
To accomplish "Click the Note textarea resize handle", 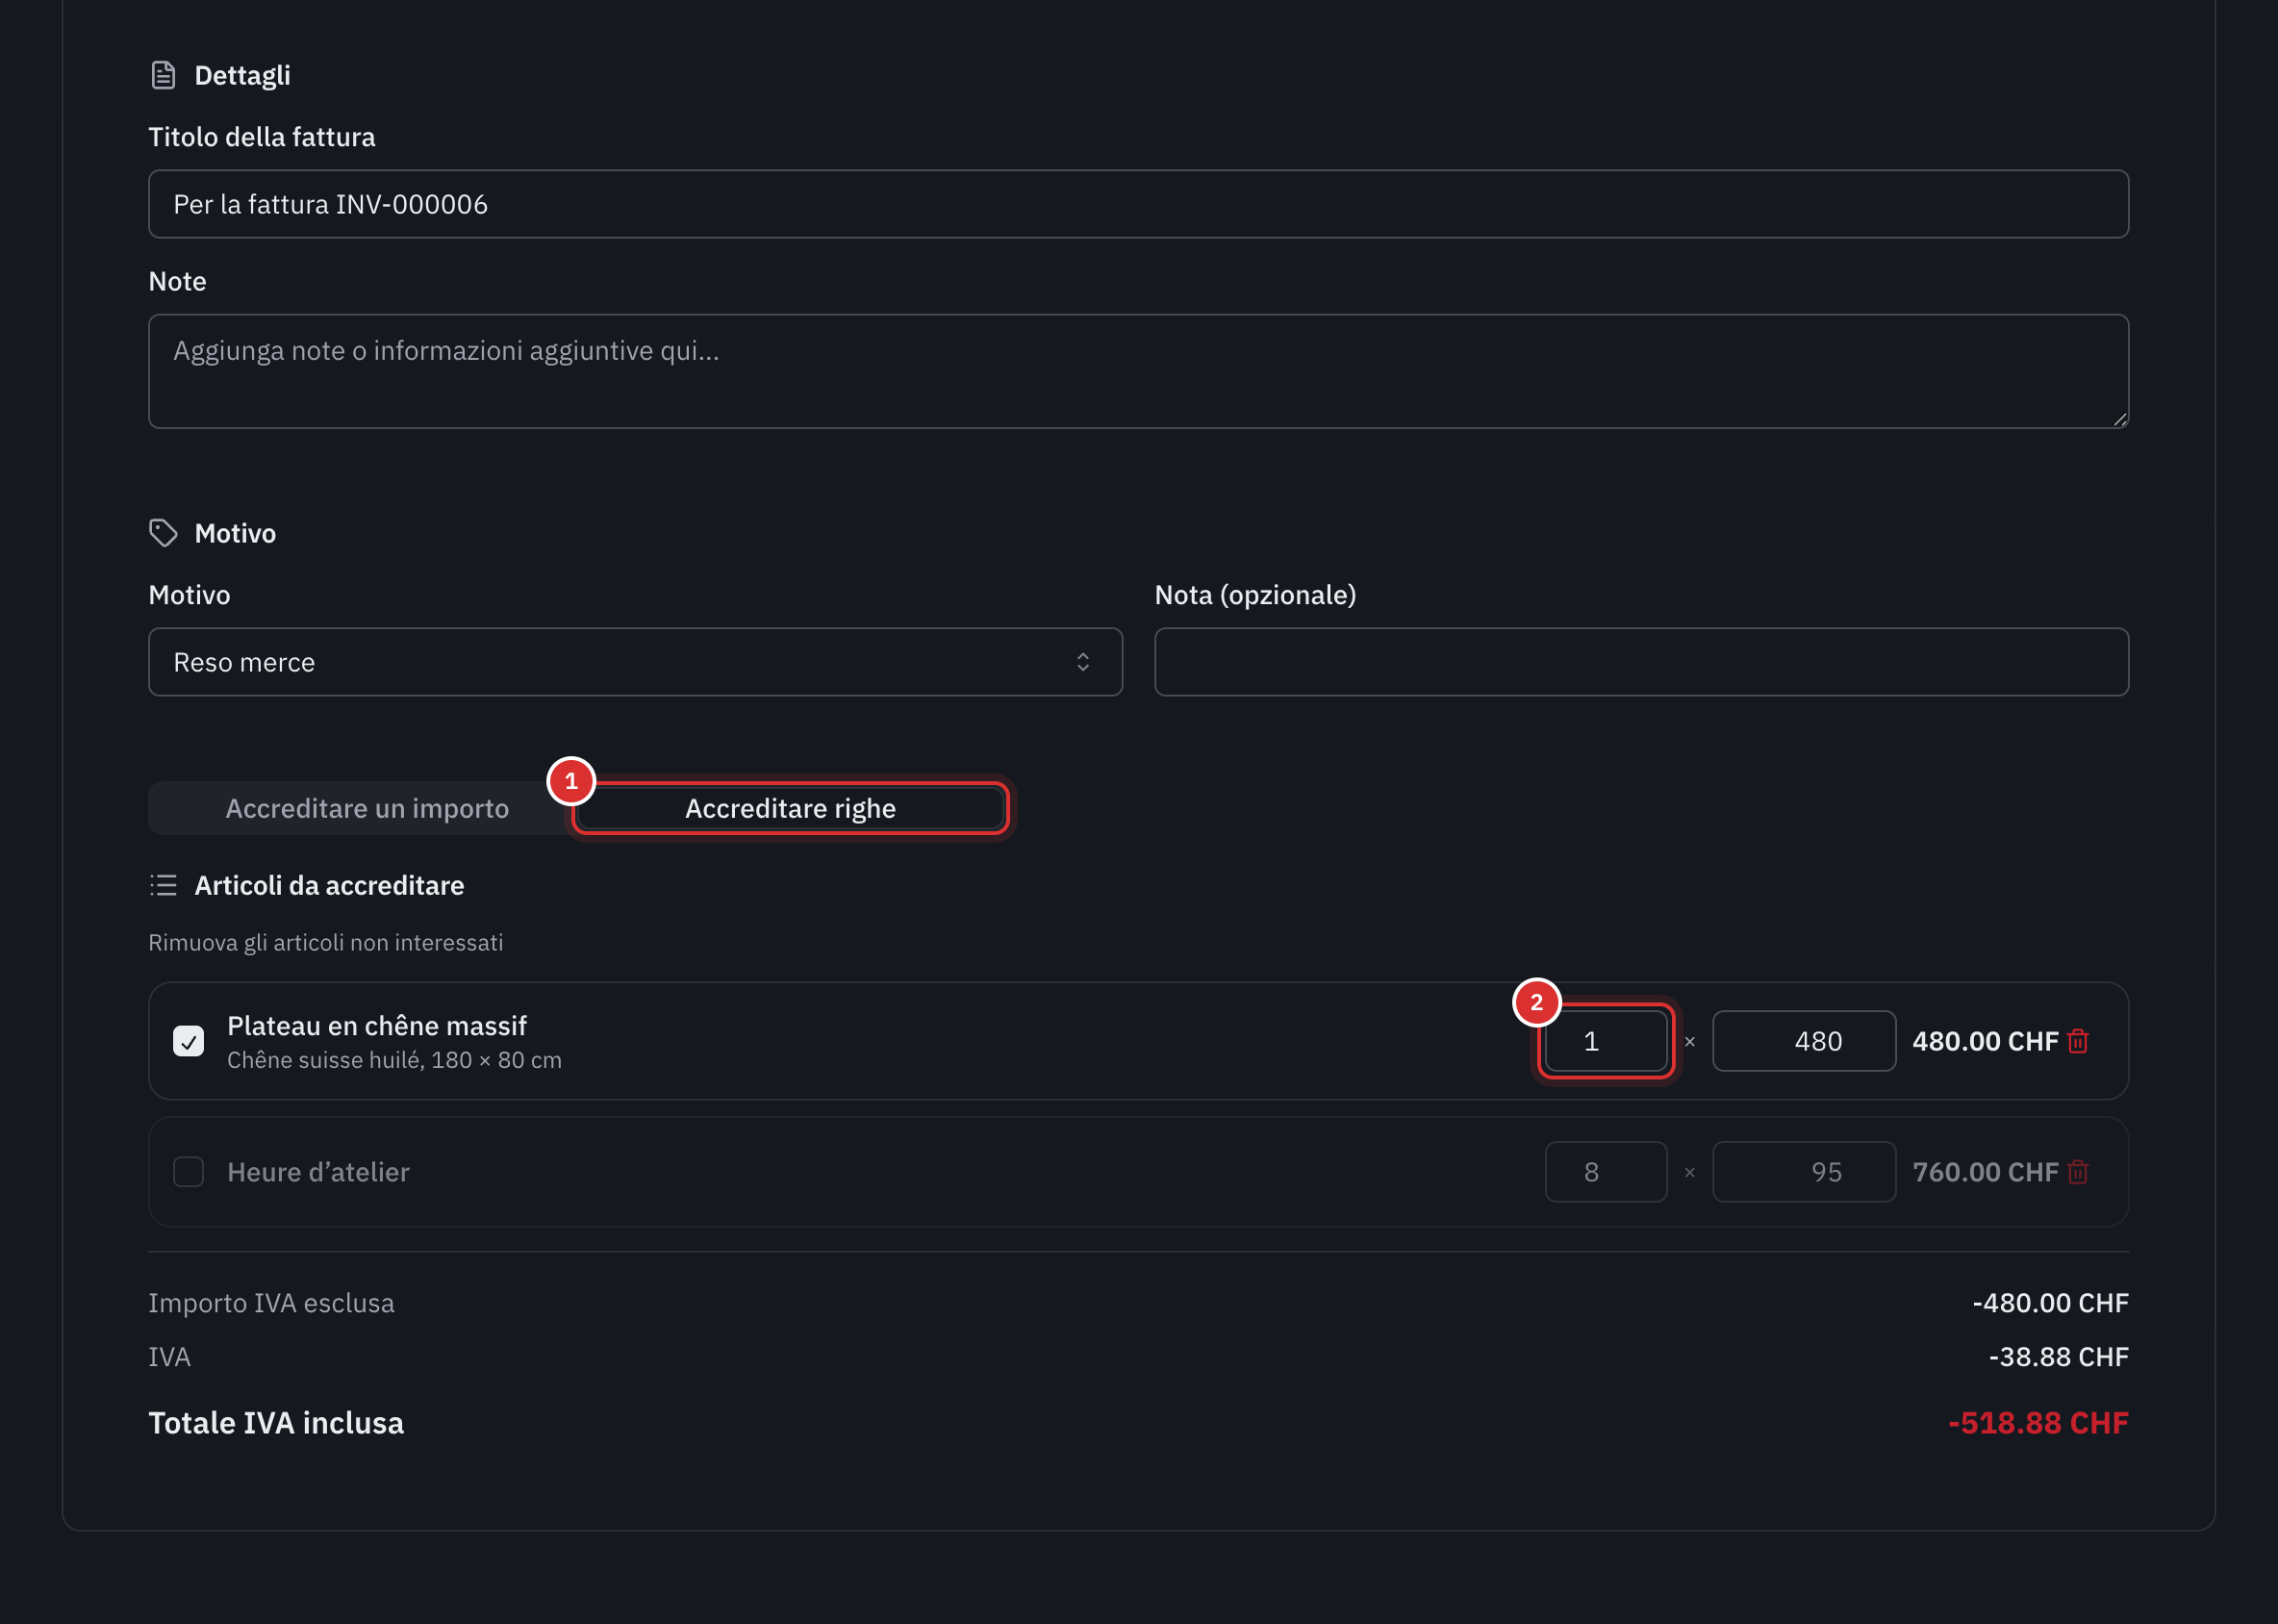I will [2119, 419].
